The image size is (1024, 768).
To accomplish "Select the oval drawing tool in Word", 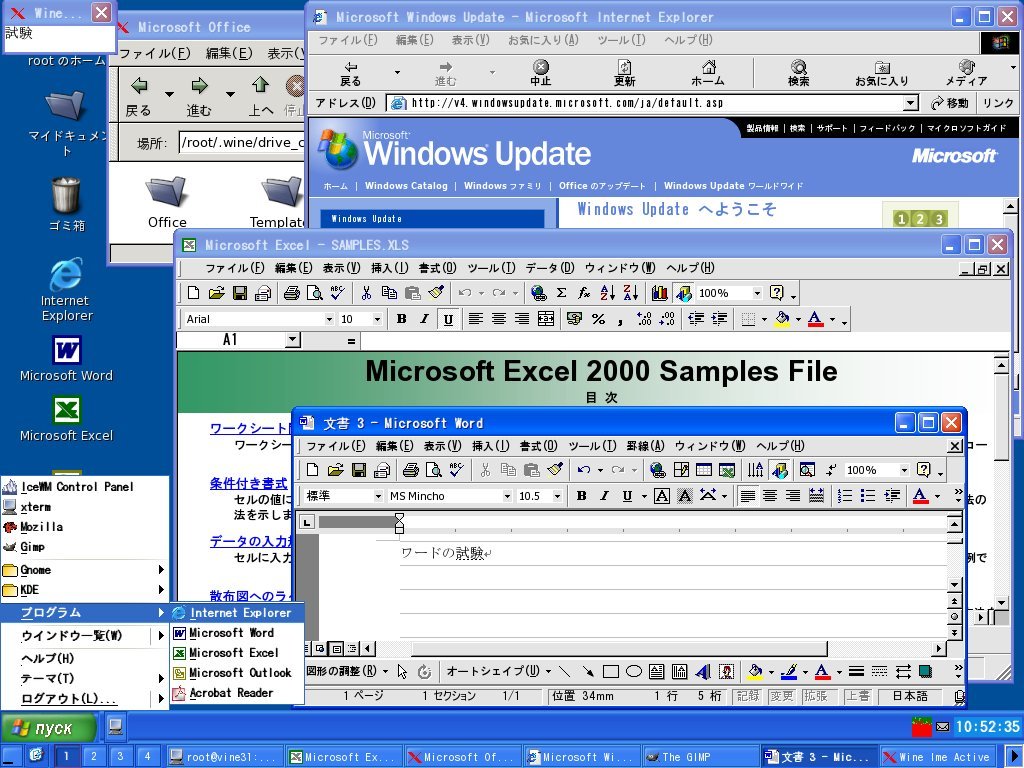I will tap(633, 671).
